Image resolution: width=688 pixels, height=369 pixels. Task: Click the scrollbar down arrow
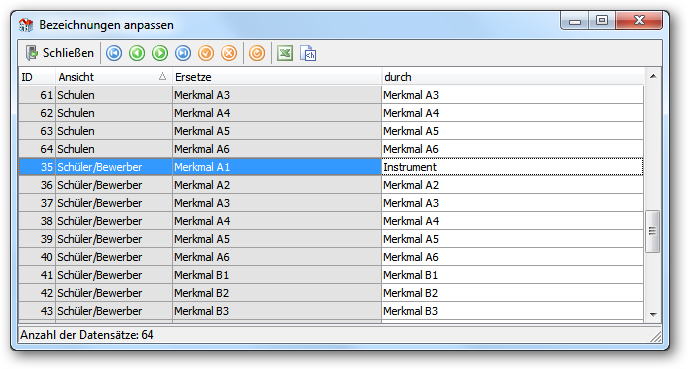tap(653, 314)
